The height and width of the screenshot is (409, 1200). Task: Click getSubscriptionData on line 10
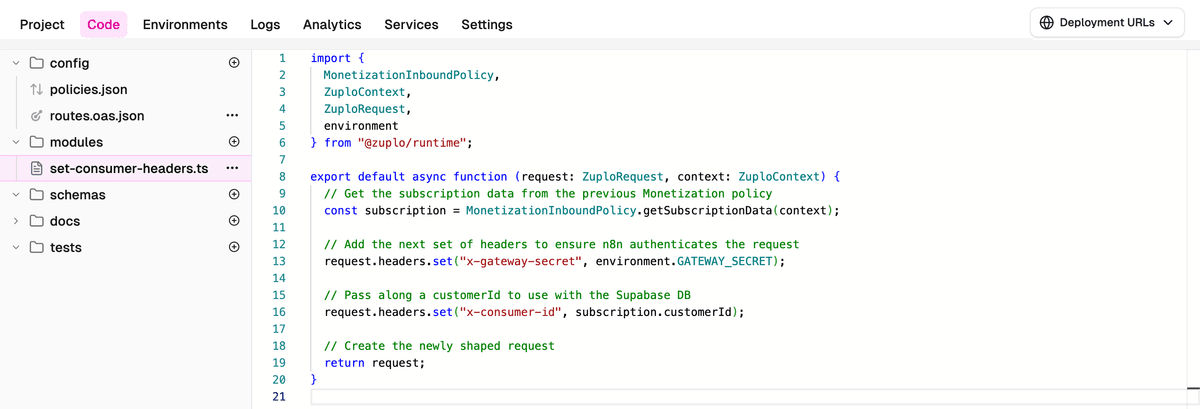pos(707,210)
